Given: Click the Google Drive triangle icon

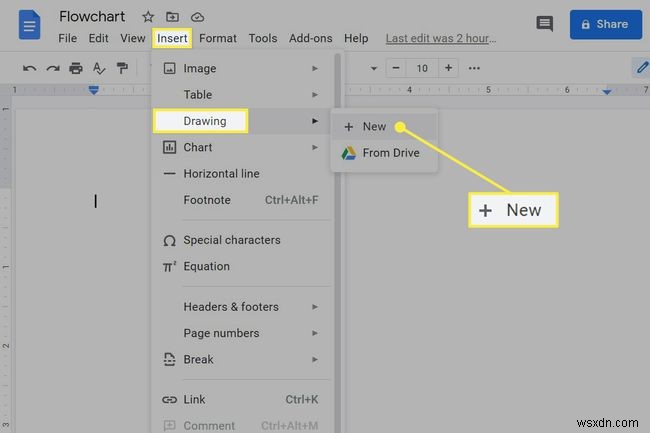Looking at the screenshot, I should click(x=349, y=153).
